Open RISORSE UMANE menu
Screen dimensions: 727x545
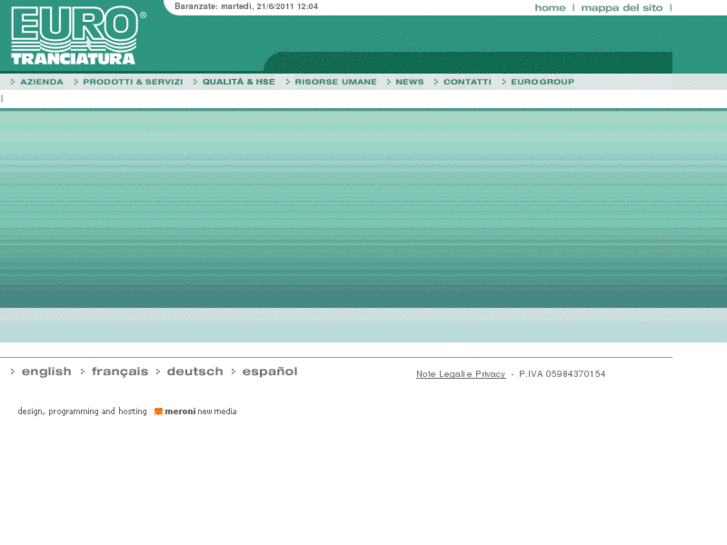pyautogui.click(x=335, y=82)
